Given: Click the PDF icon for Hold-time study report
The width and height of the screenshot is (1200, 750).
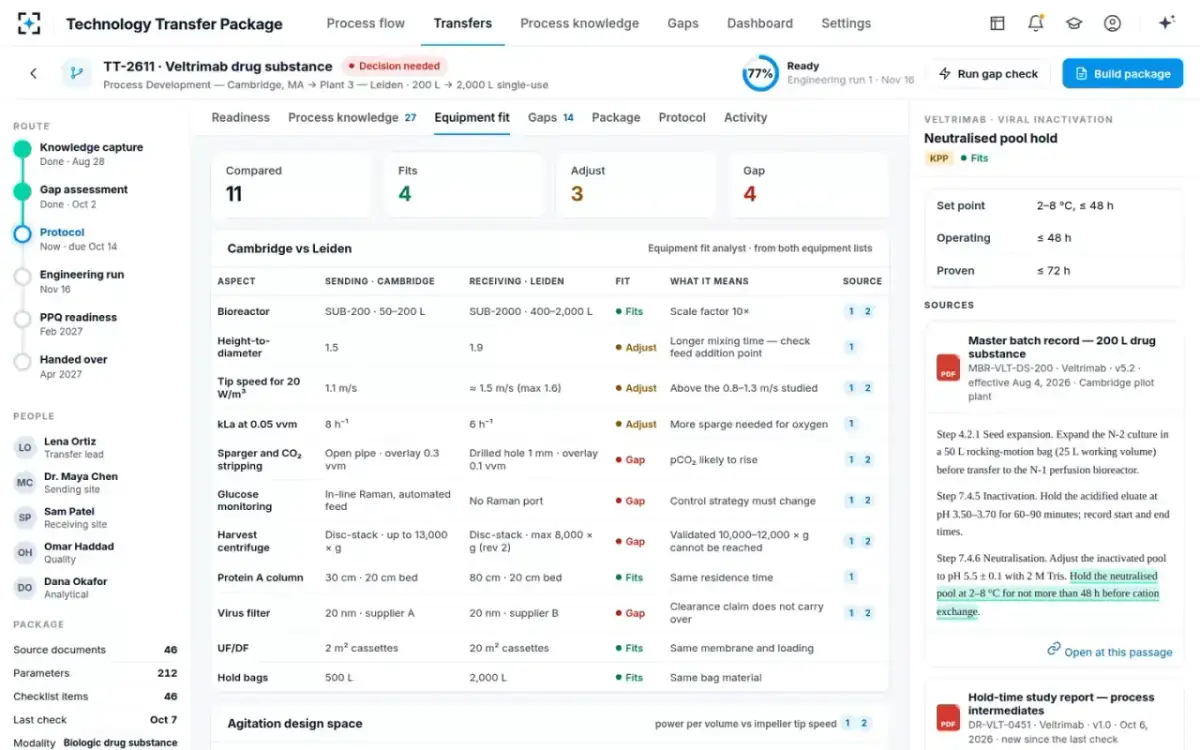Looking at the screenshot, I should click(948, 717).
